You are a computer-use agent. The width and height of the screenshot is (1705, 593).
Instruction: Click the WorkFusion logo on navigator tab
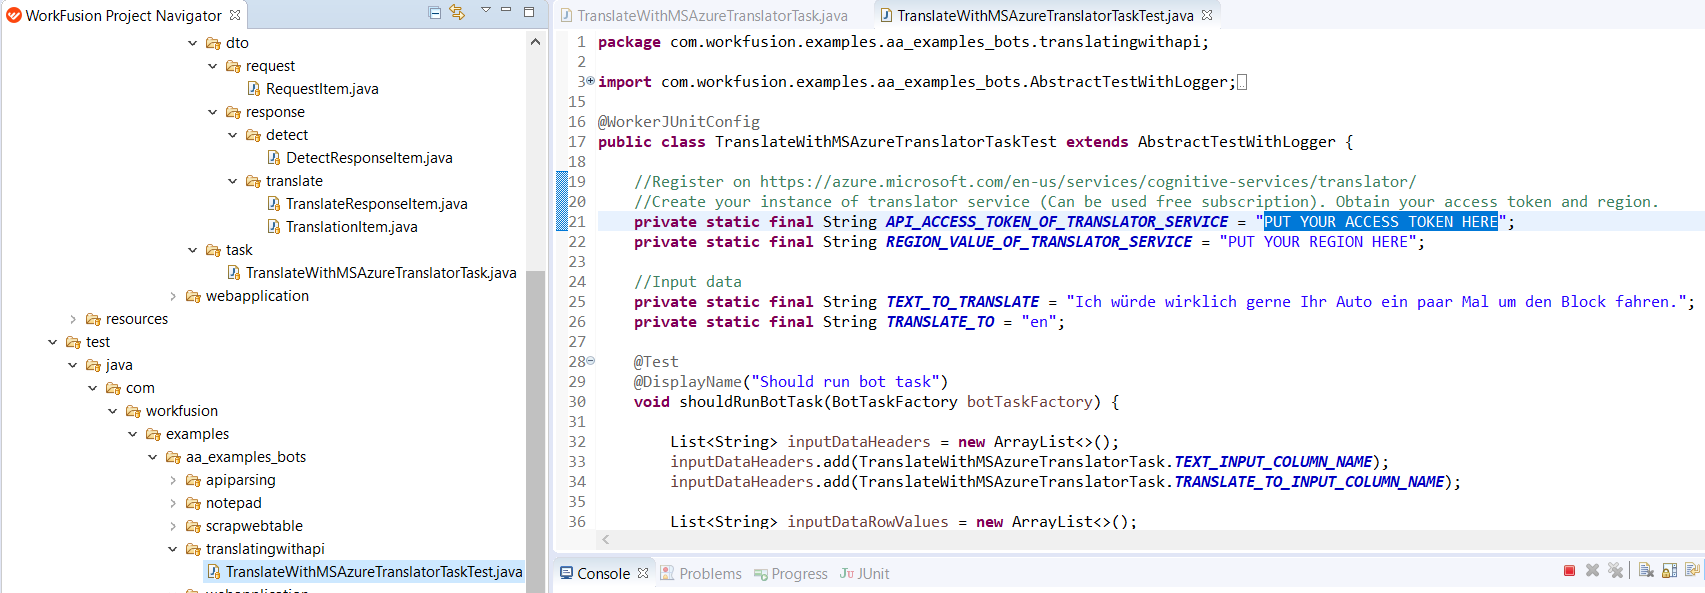coord(13,15)
